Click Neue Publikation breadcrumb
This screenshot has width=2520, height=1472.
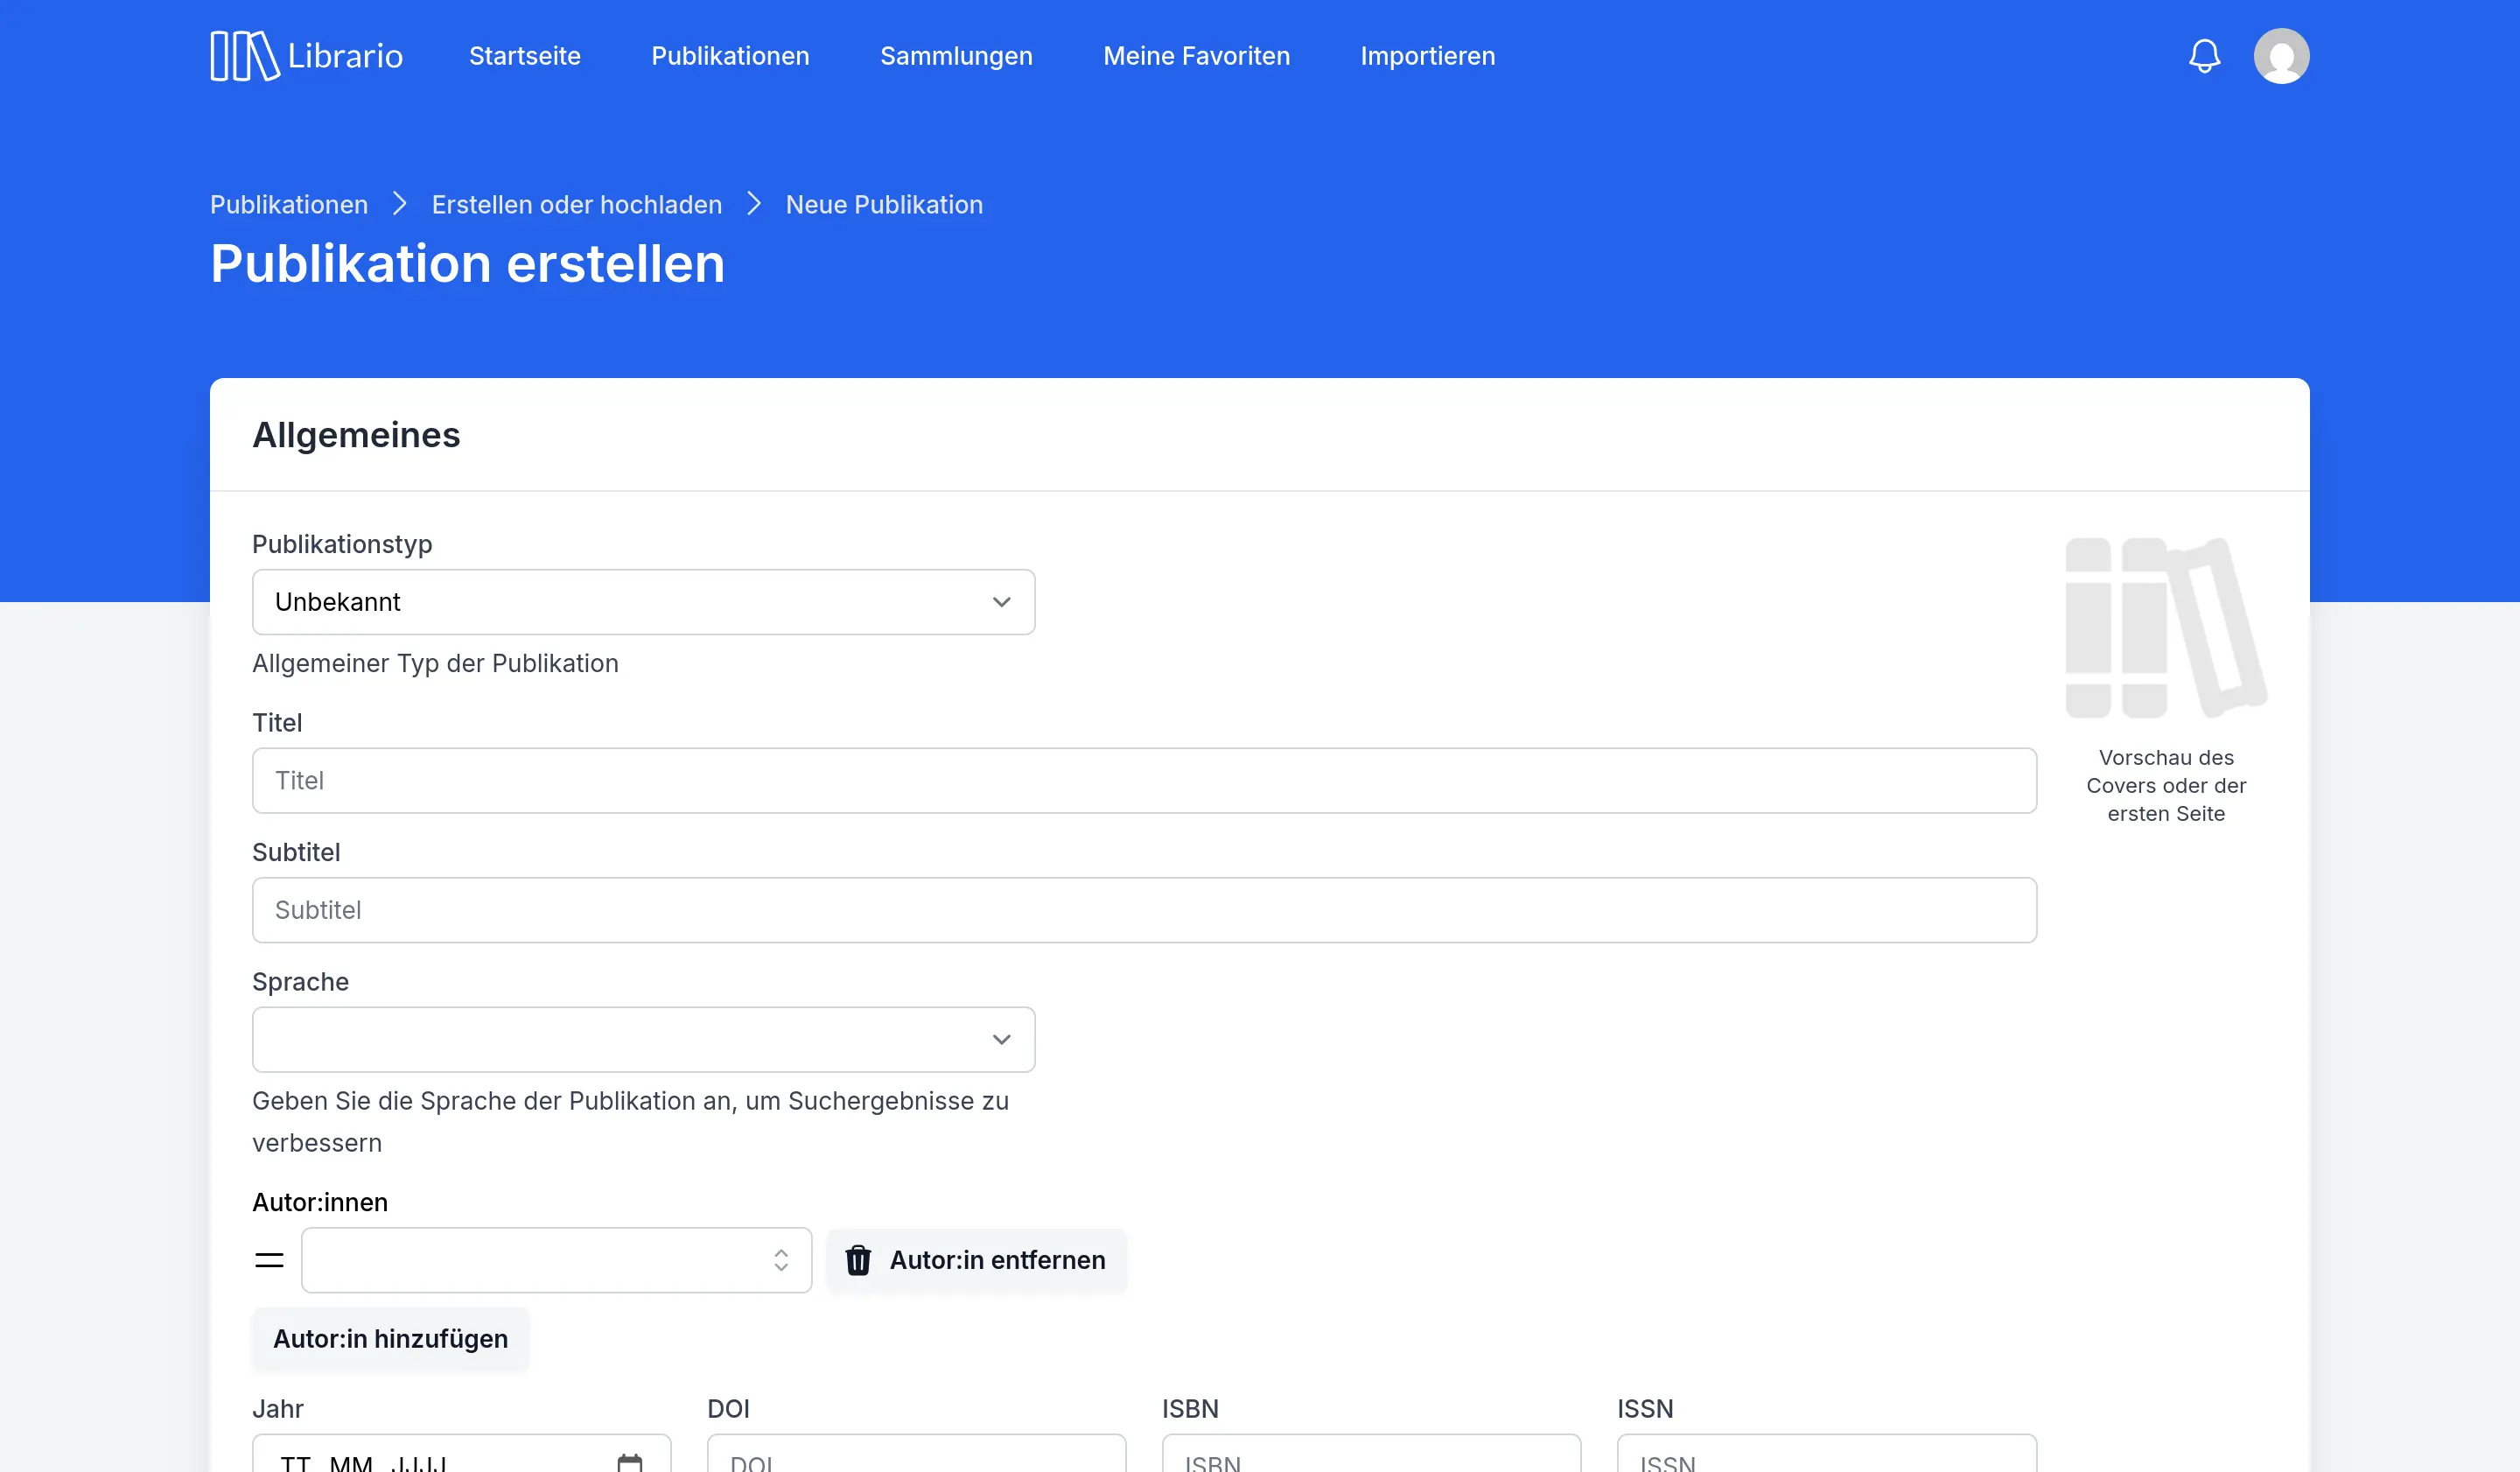[884, 204]
